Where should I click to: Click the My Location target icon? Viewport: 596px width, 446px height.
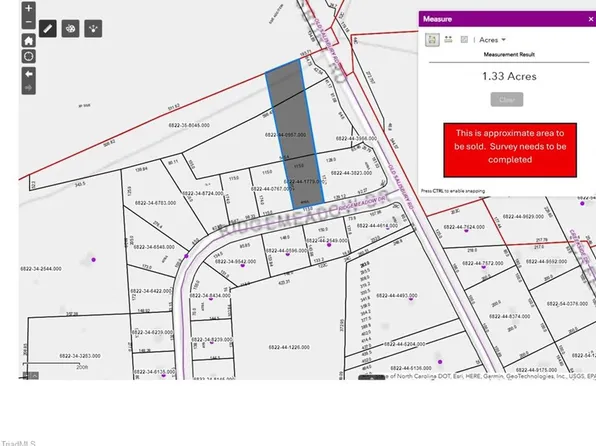(x=29, y=56)
